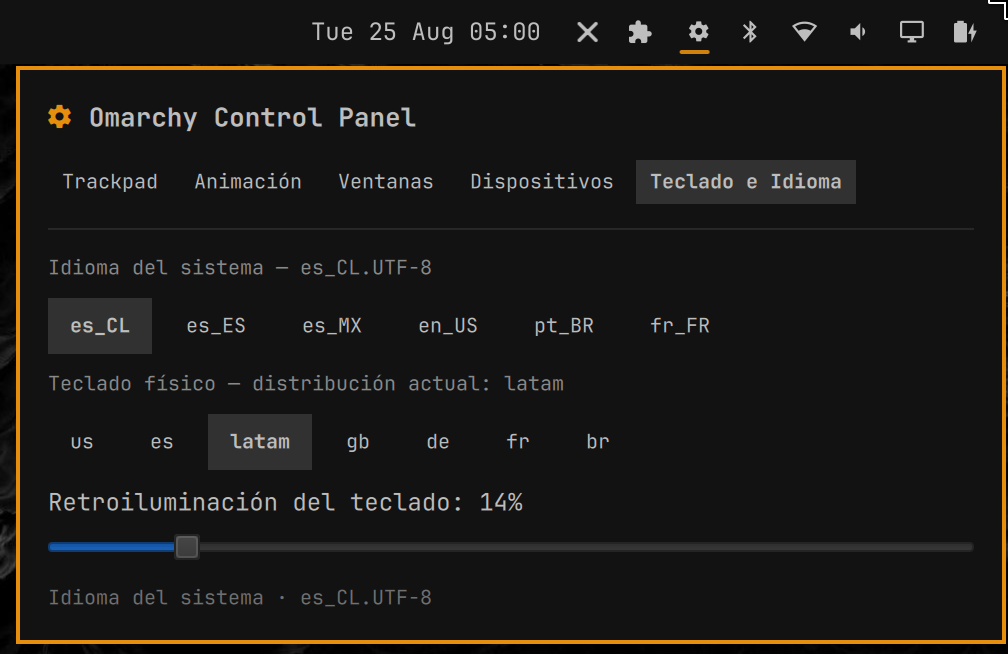
Task: Click the X icon in top bar
Action: [587, 32]
